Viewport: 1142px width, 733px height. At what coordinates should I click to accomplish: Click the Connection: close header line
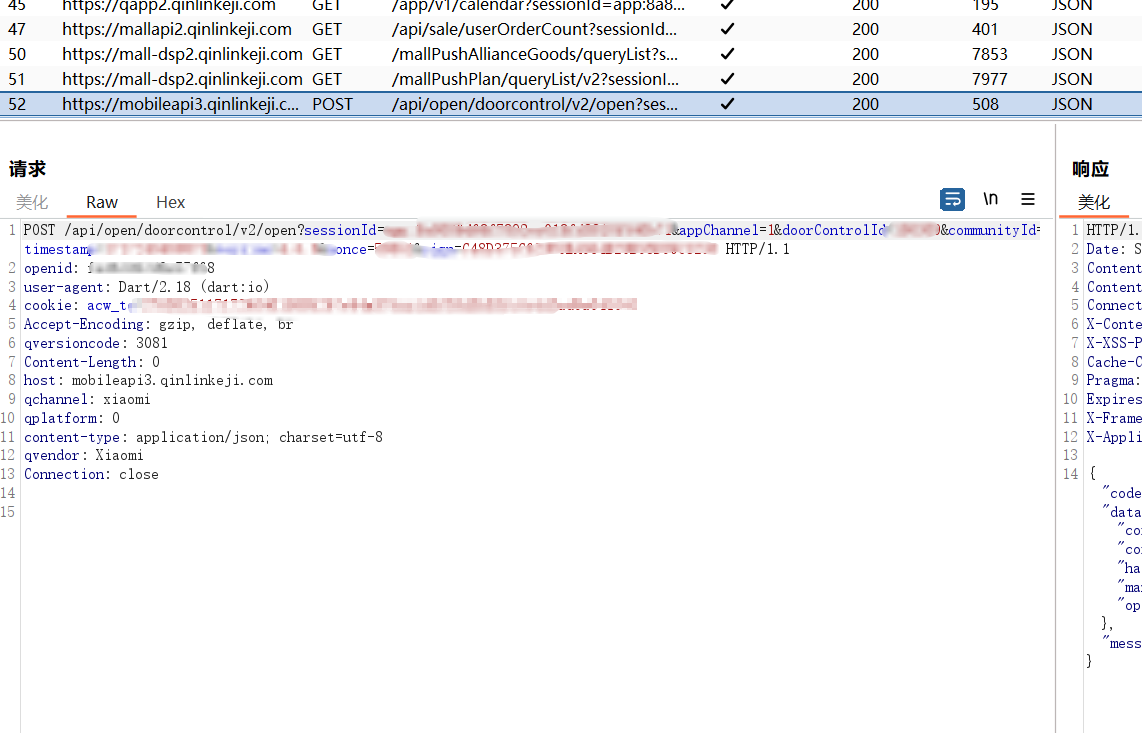click(91, 475)
